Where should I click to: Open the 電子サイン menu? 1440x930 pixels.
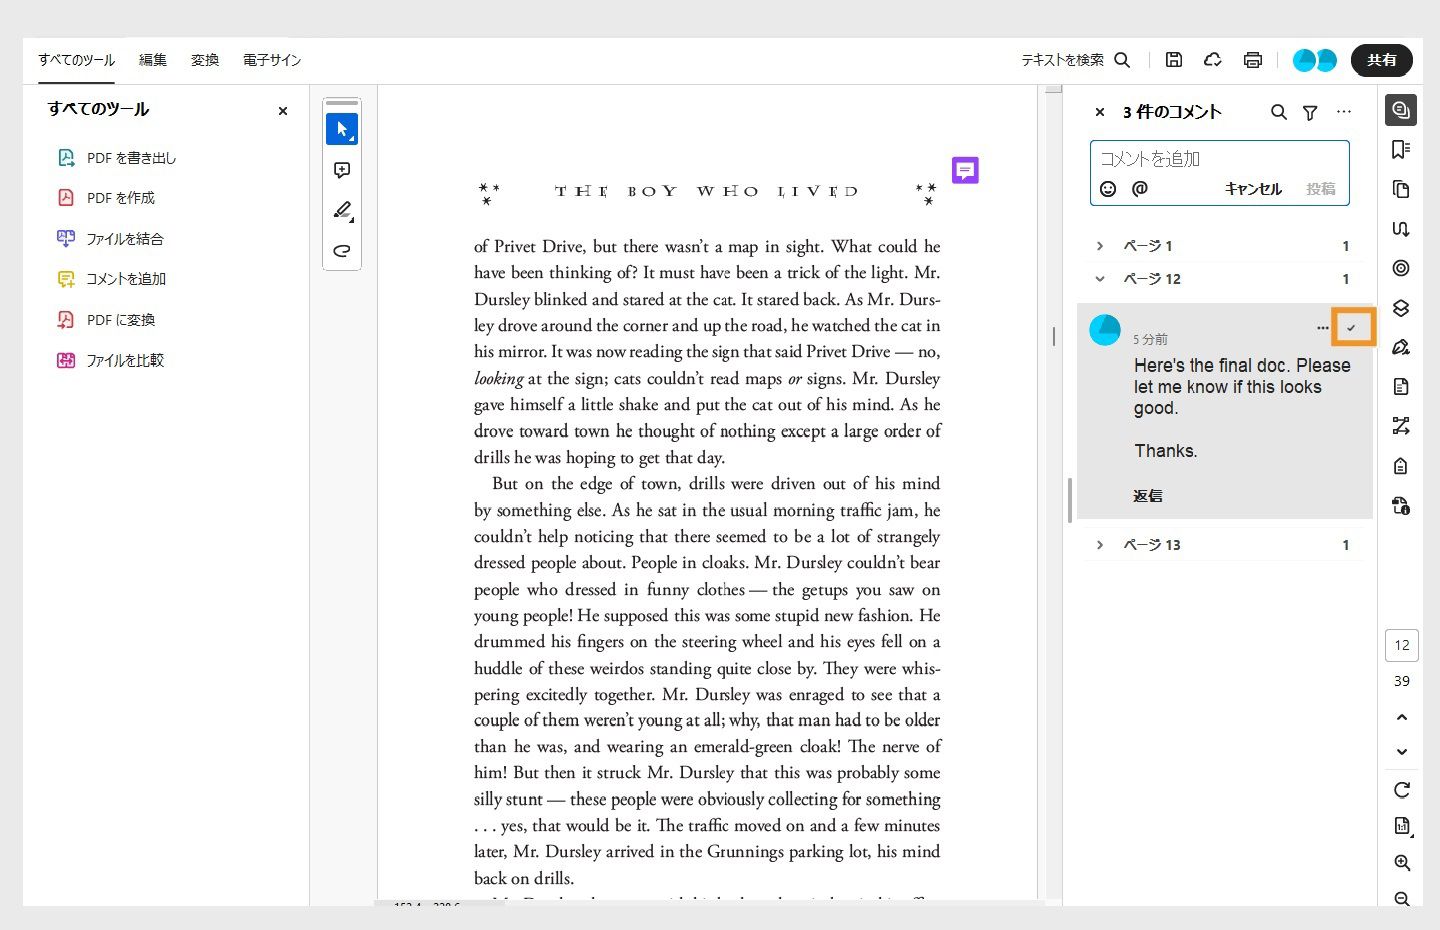click(x=272, y=60)
